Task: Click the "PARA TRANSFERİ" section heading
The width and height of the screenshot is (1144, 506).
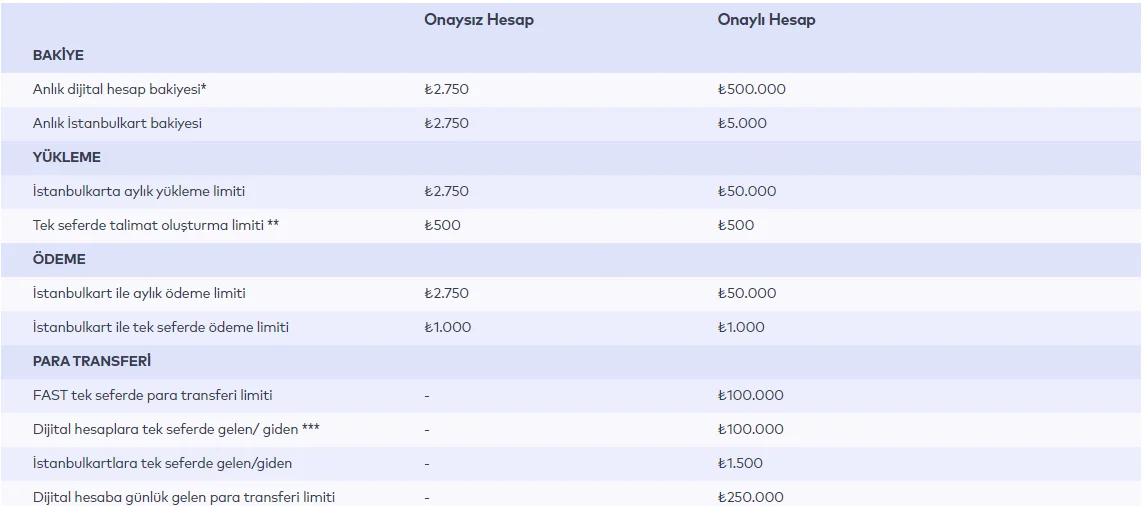Action: point(92,361)
